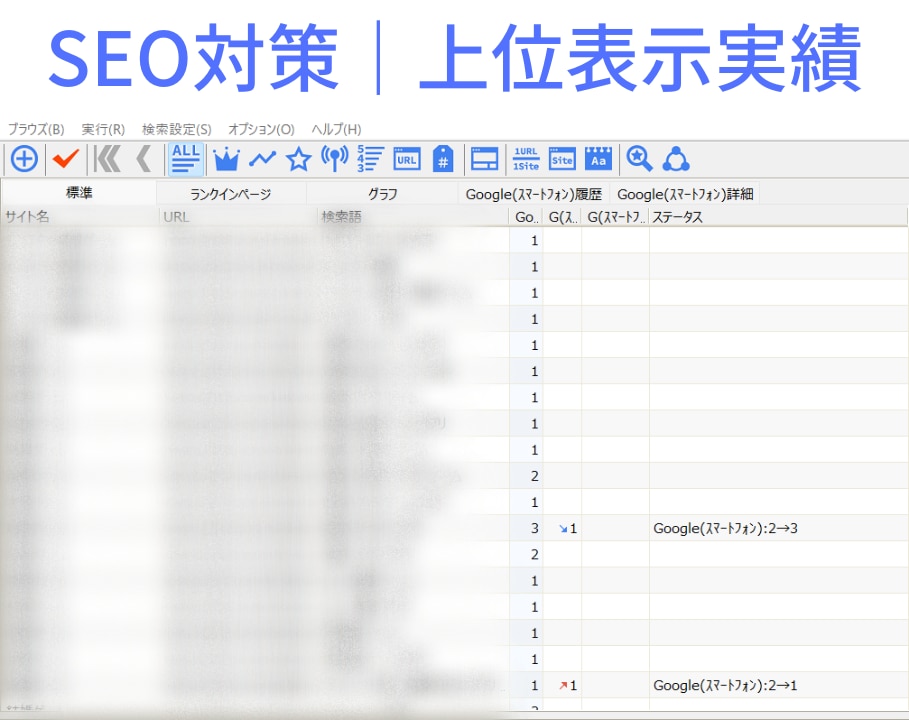909x720 pixels.
Task: Sort by the G(スマートフ.. column header
Action: point(616,217)
